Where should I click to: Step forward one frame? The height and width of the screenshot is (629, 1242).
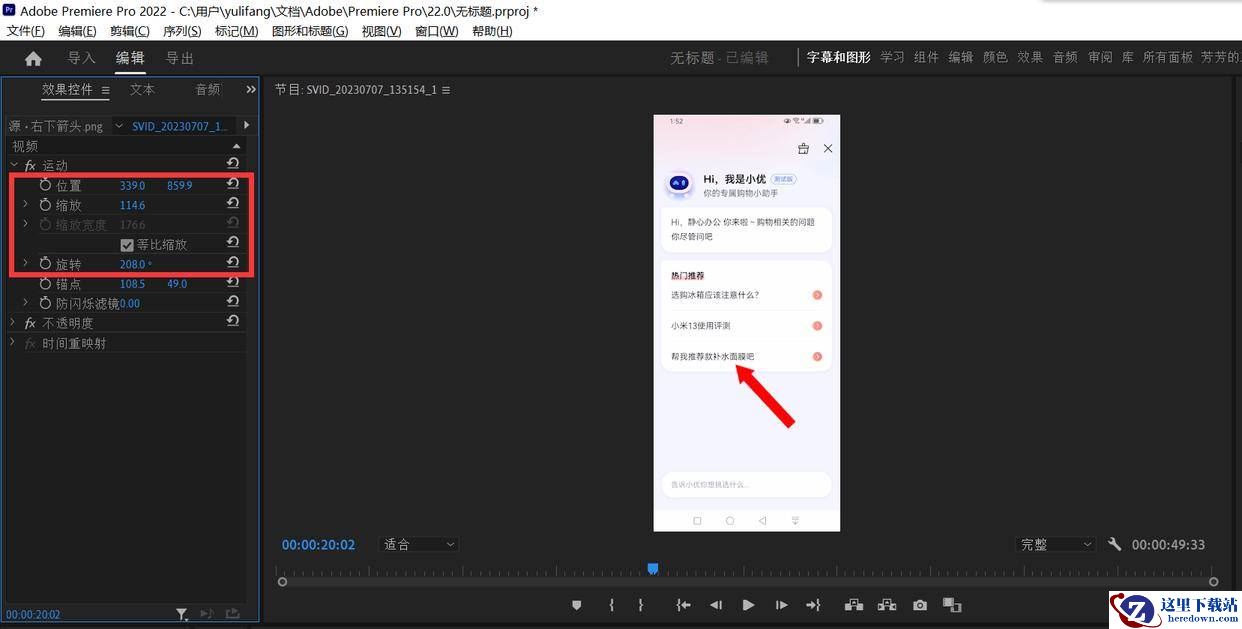(x=782, y=605)
